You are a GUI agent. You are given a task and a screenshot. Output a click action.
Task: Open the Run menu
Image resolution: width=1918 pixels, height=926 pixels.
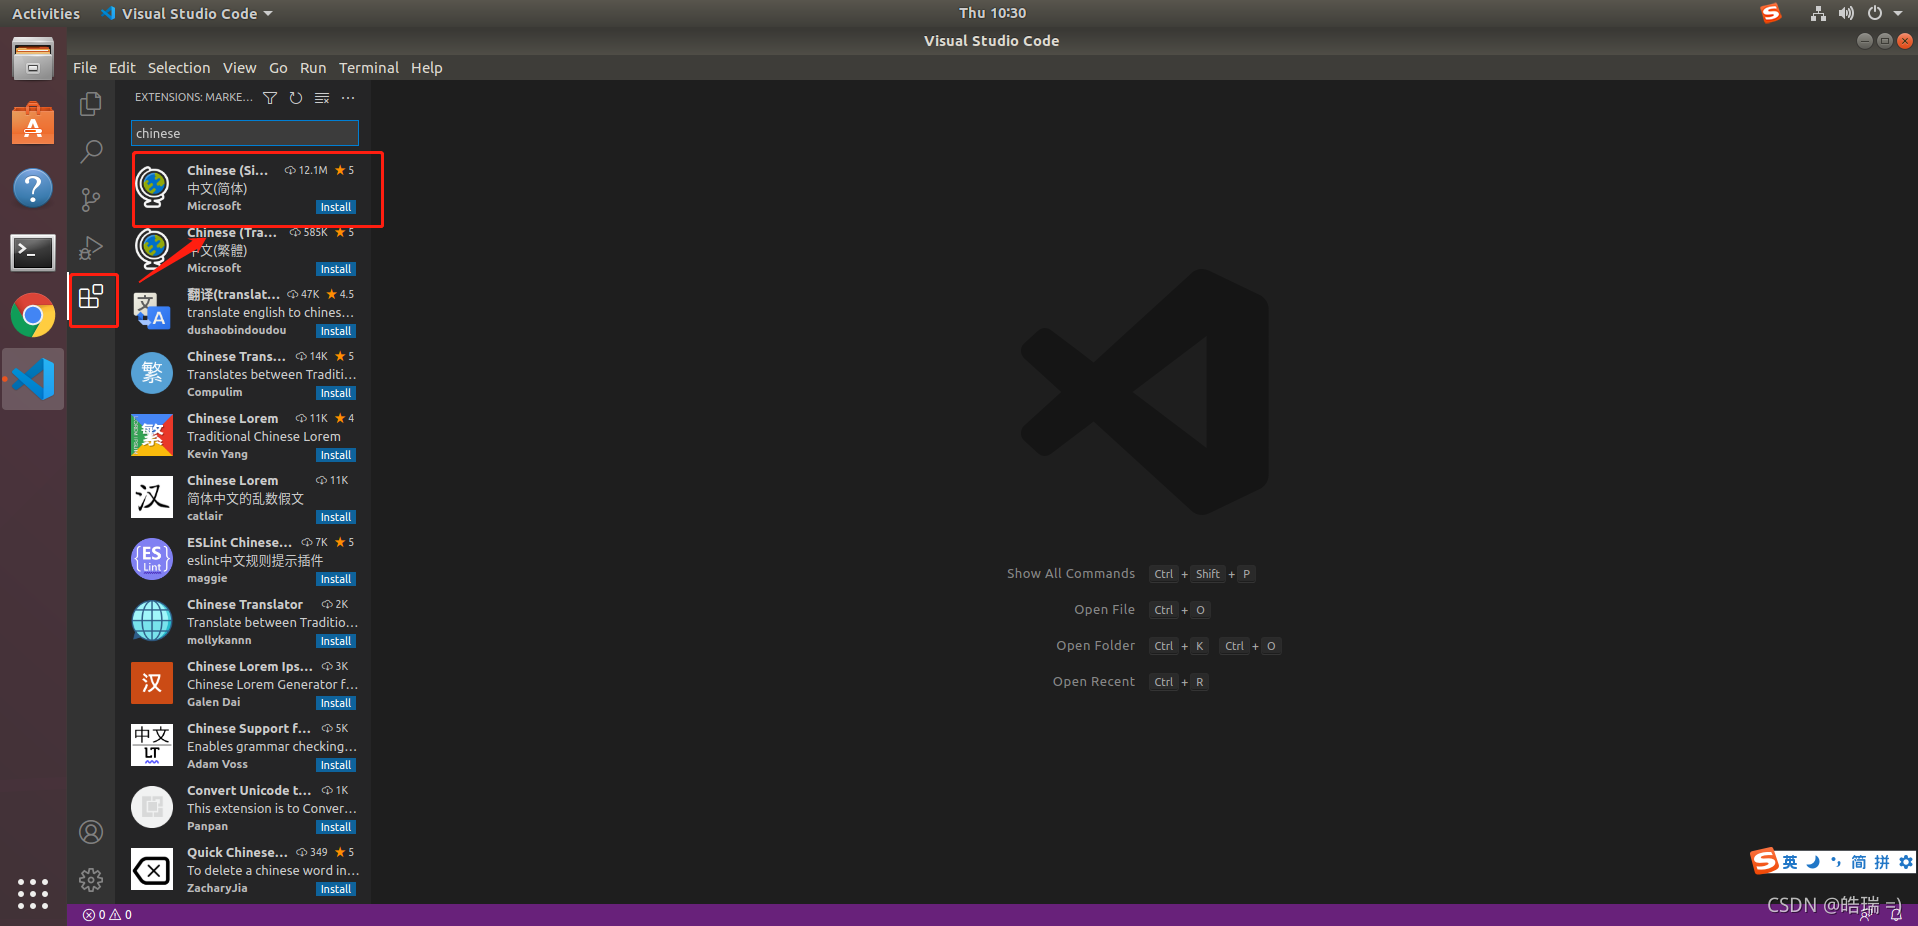313,68
